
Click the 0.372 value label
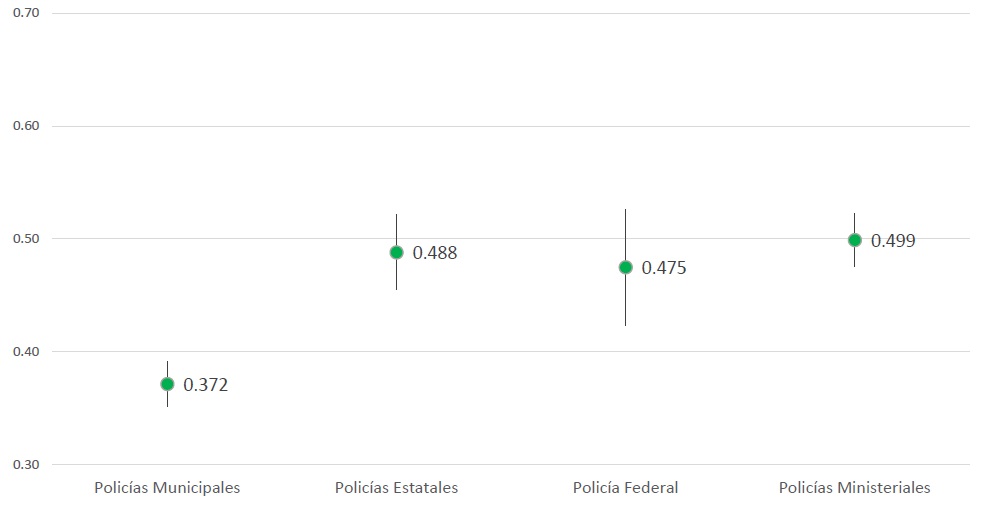206,385
